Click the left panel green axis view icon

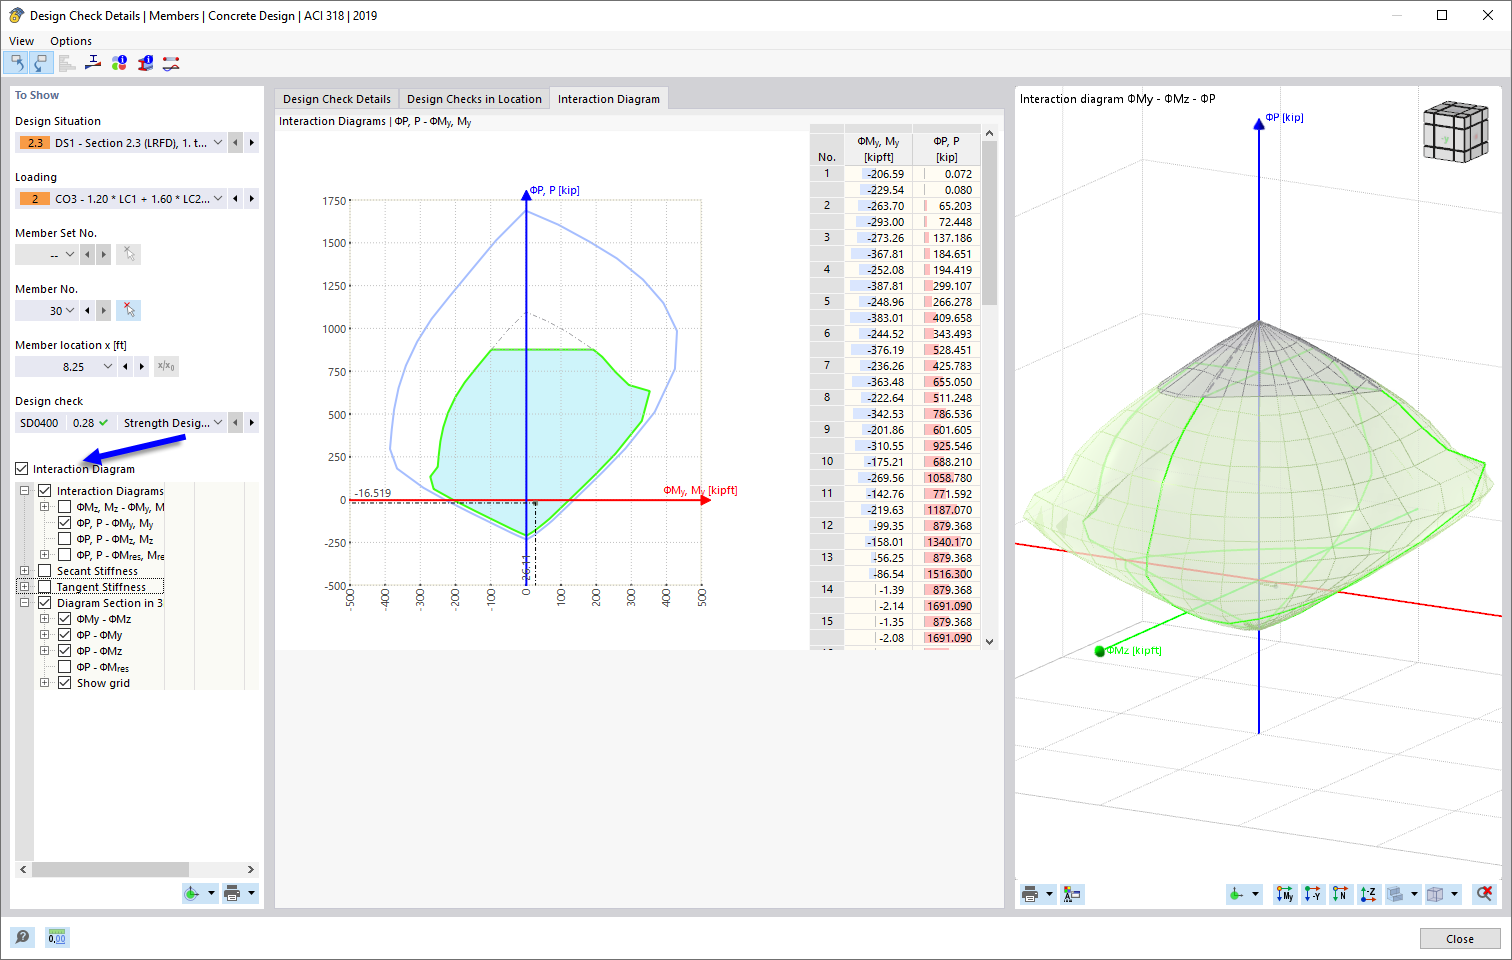(x=191, y=893)
